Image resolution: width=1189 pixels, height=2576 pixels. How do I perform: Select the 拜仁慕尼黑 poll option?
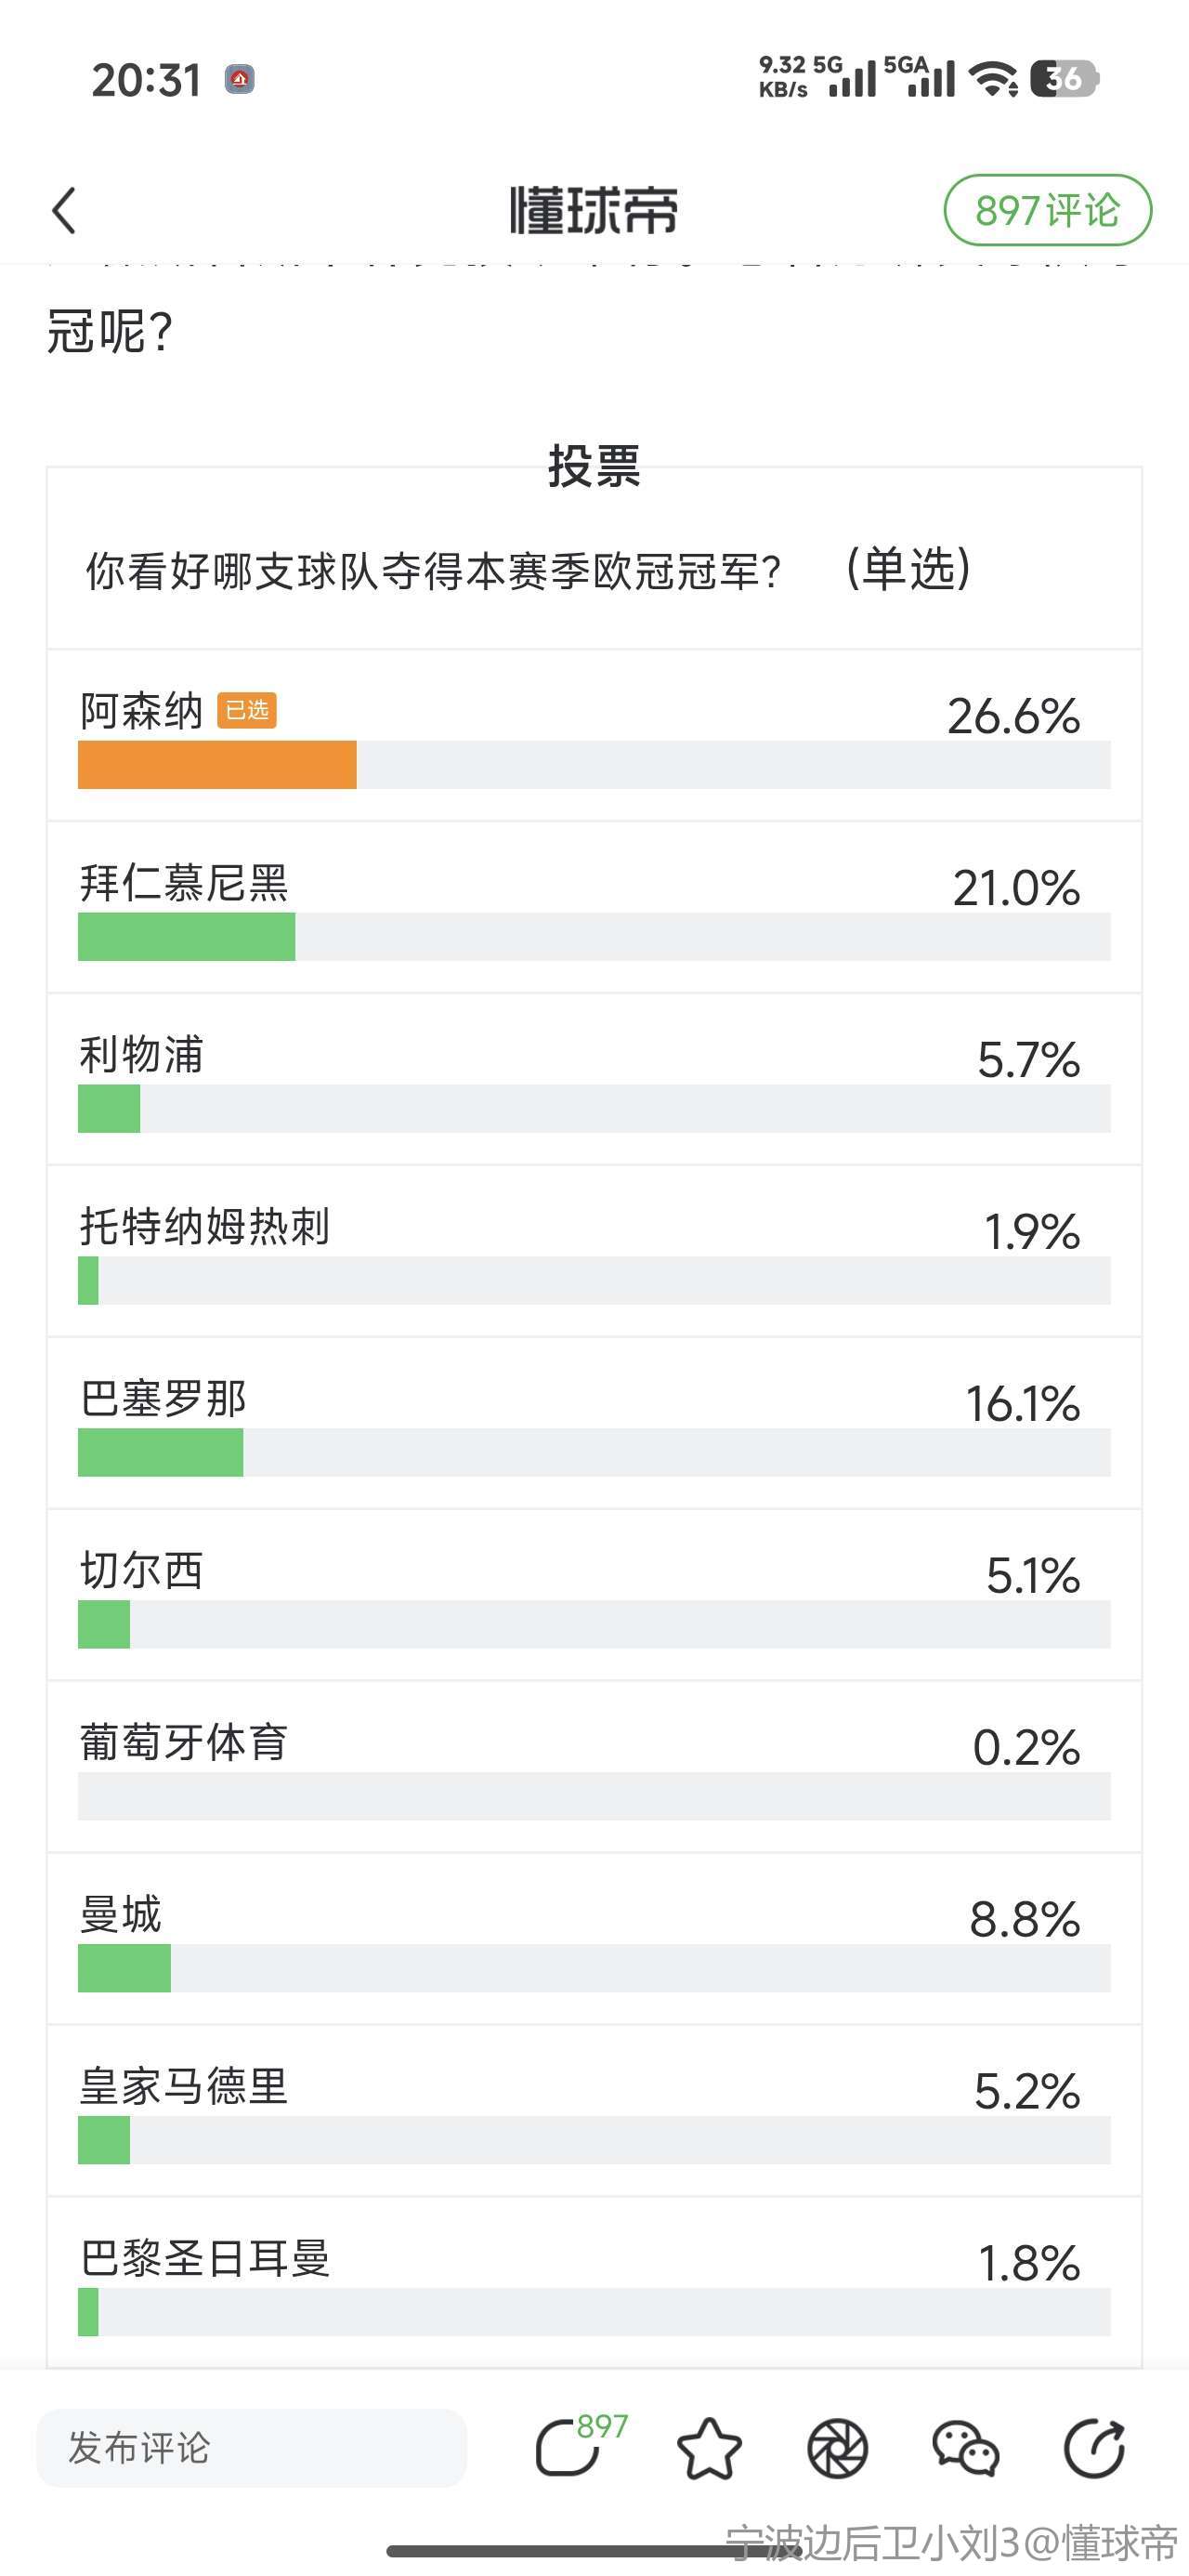pos(594,908)
